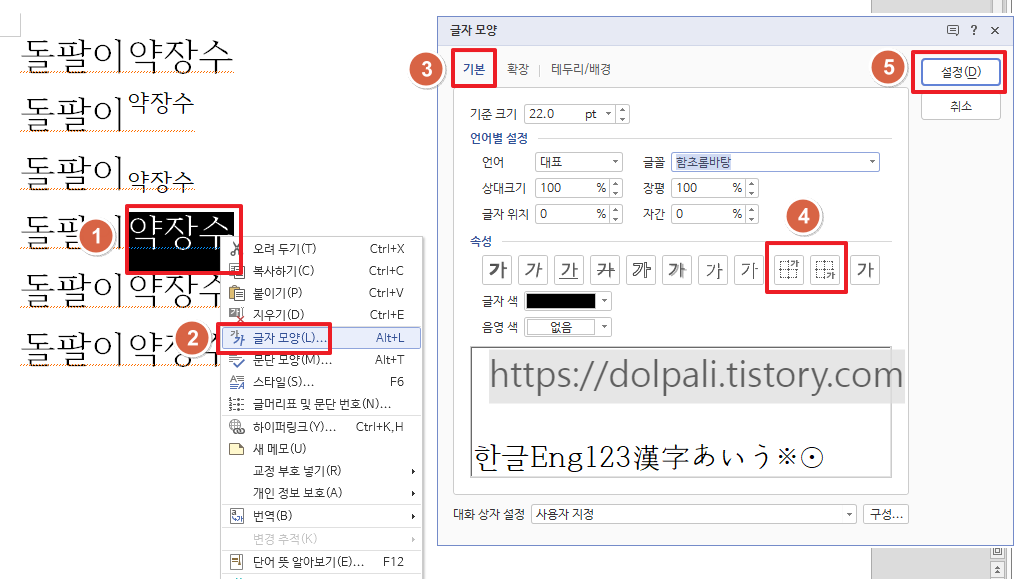This screenshot has width=1014, height=579.
Task: Increase 기준 크기 with up arrow
Action: pyautogui.click(x=622, y=110)
